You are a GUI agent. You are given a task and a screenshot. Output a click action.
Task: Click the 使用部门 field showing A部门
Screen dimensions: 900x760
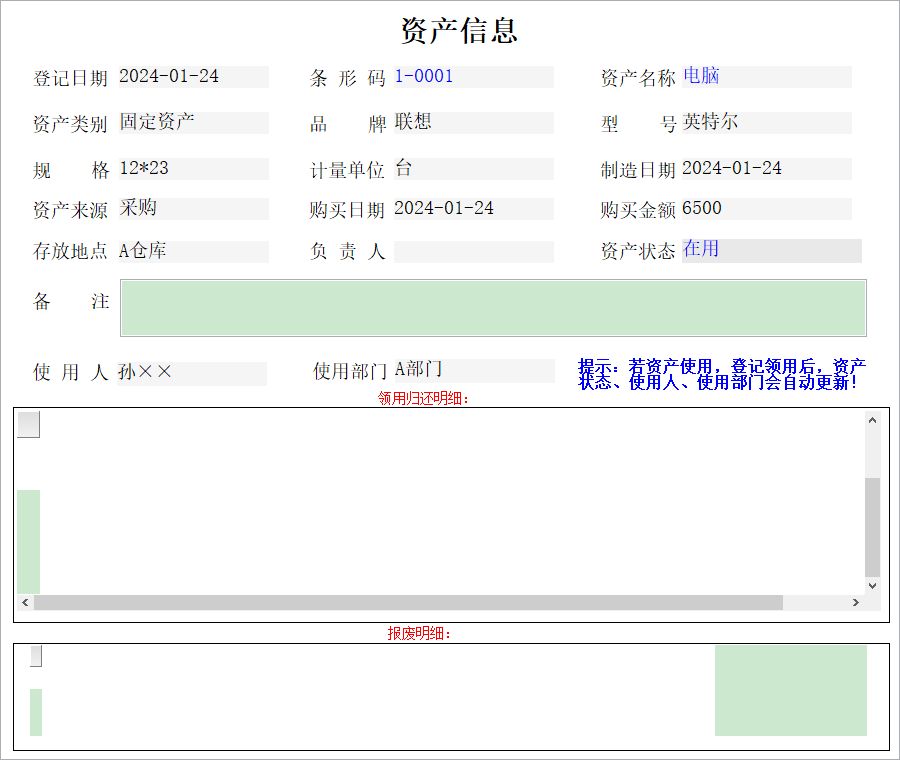474,371
